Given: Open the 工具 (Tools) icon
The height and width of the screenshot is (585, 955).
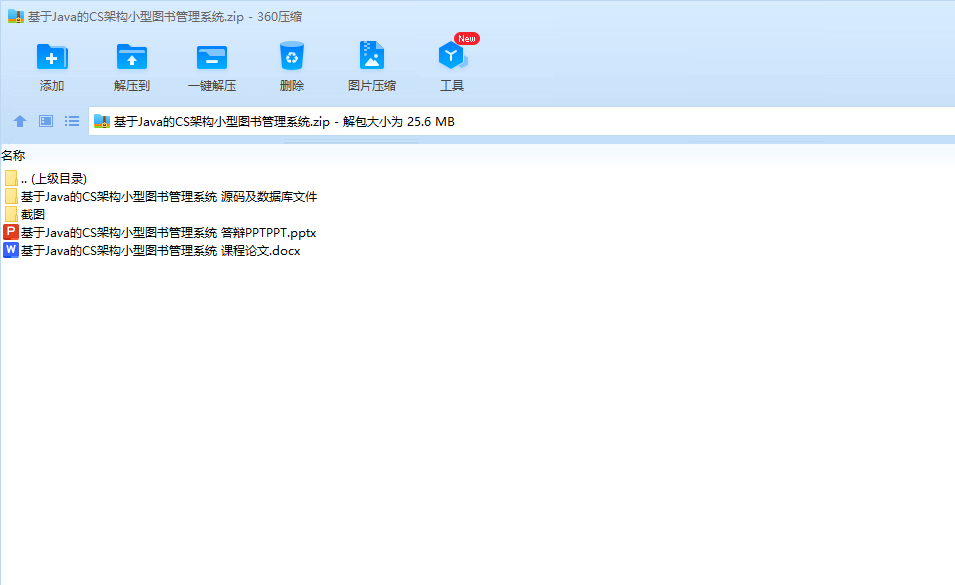Looking at the screenshot, I should pyautogui.click(x=452, y=56).
